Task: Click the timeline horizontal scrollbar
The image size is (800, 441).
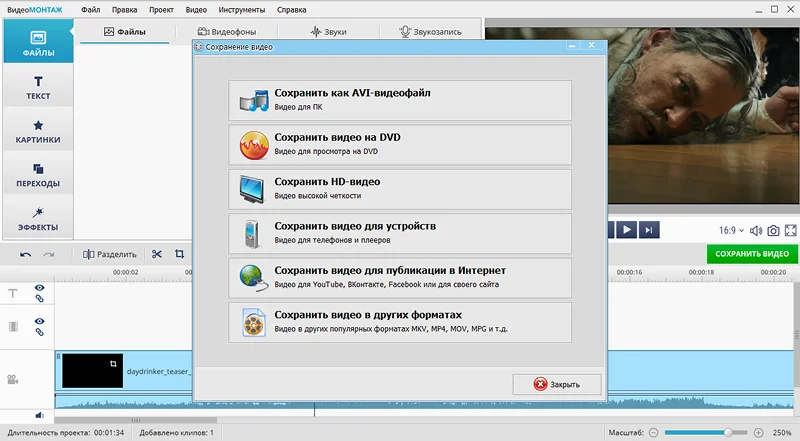Action: [x=136, y=420]
